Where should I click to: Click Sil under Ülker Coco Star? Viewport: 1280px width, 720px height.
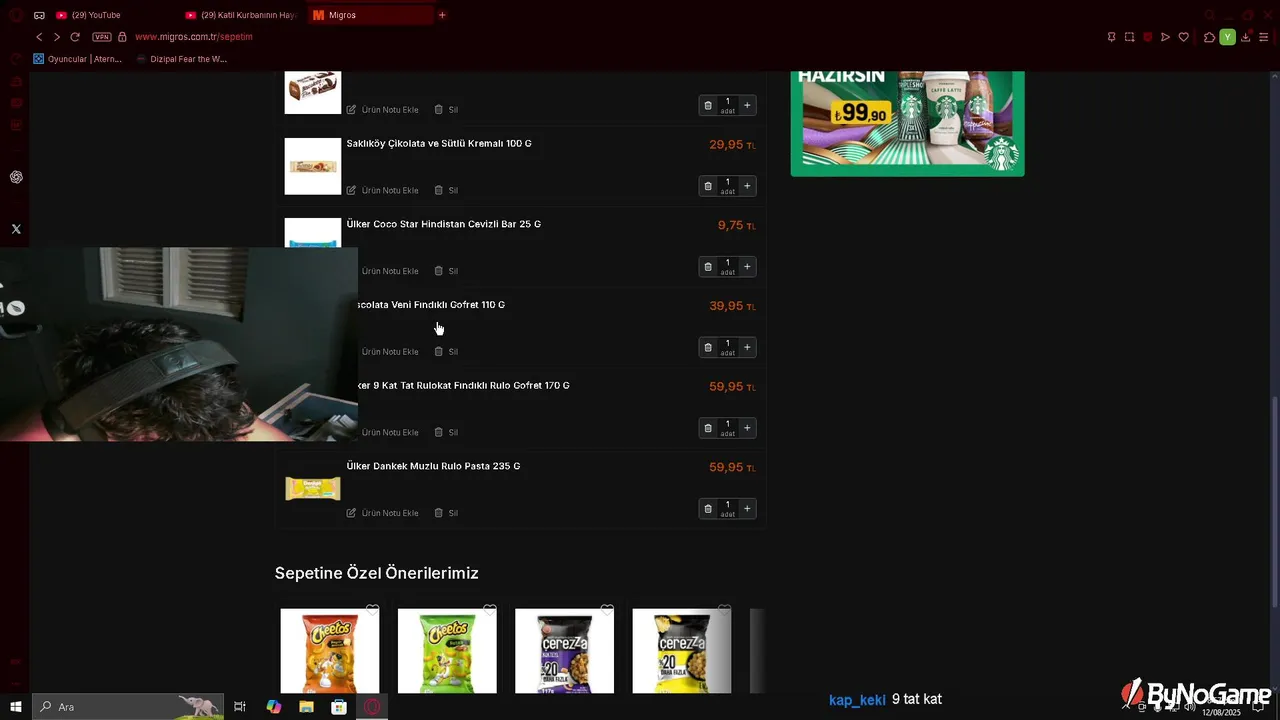[446, 271]
